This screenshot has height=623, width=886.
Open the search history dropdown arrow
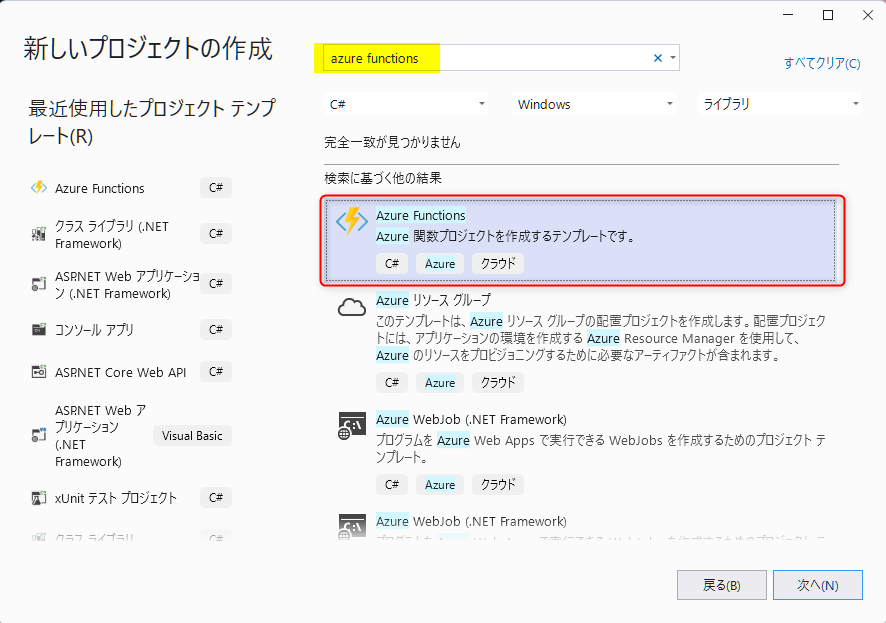[672, 58]
